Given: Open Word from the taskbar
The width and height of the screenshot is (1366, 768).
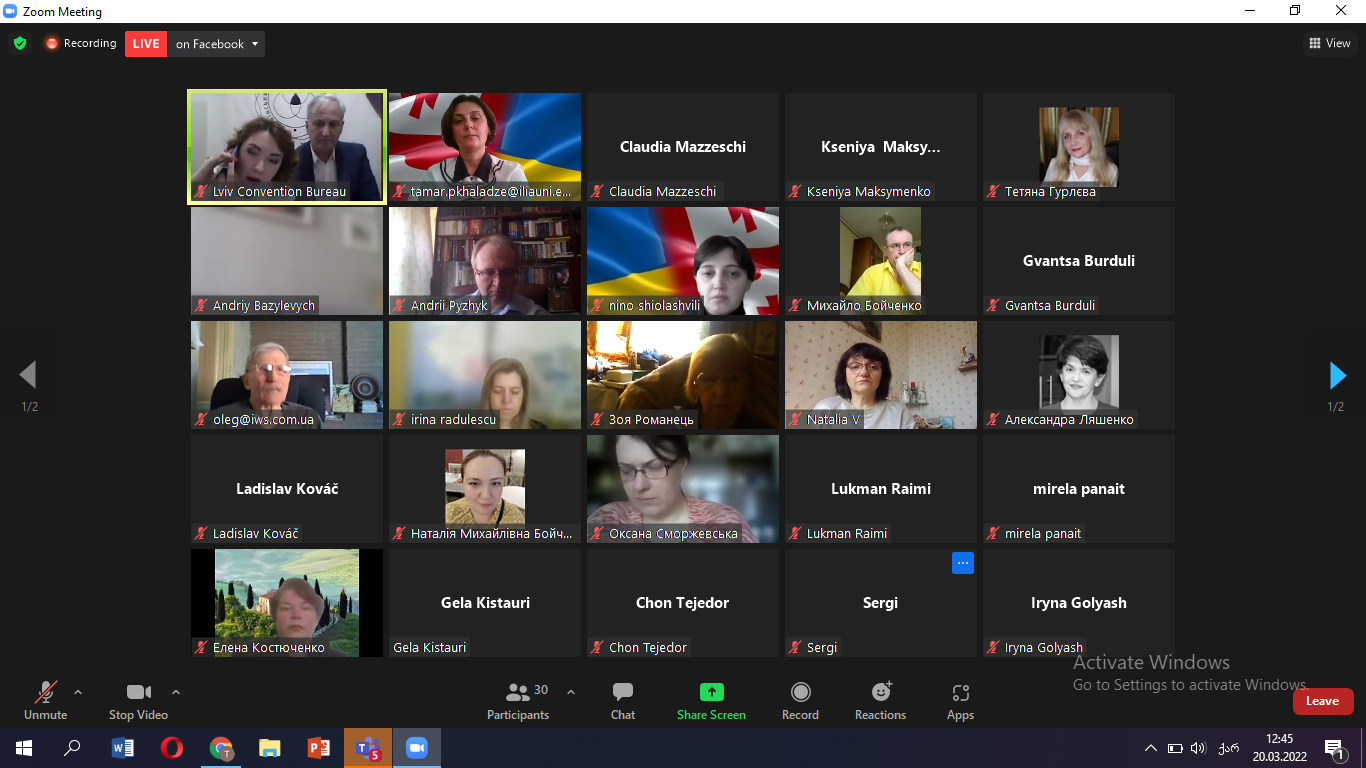Looking at the screenshot, I should coord(123,748).
